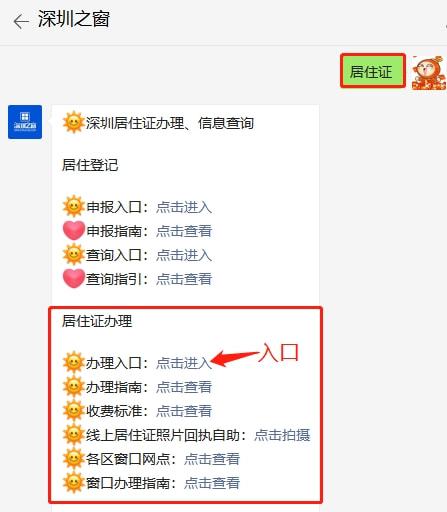
Task: Tap the 深圳之窗 chat title
Action: tap(74, 19)
